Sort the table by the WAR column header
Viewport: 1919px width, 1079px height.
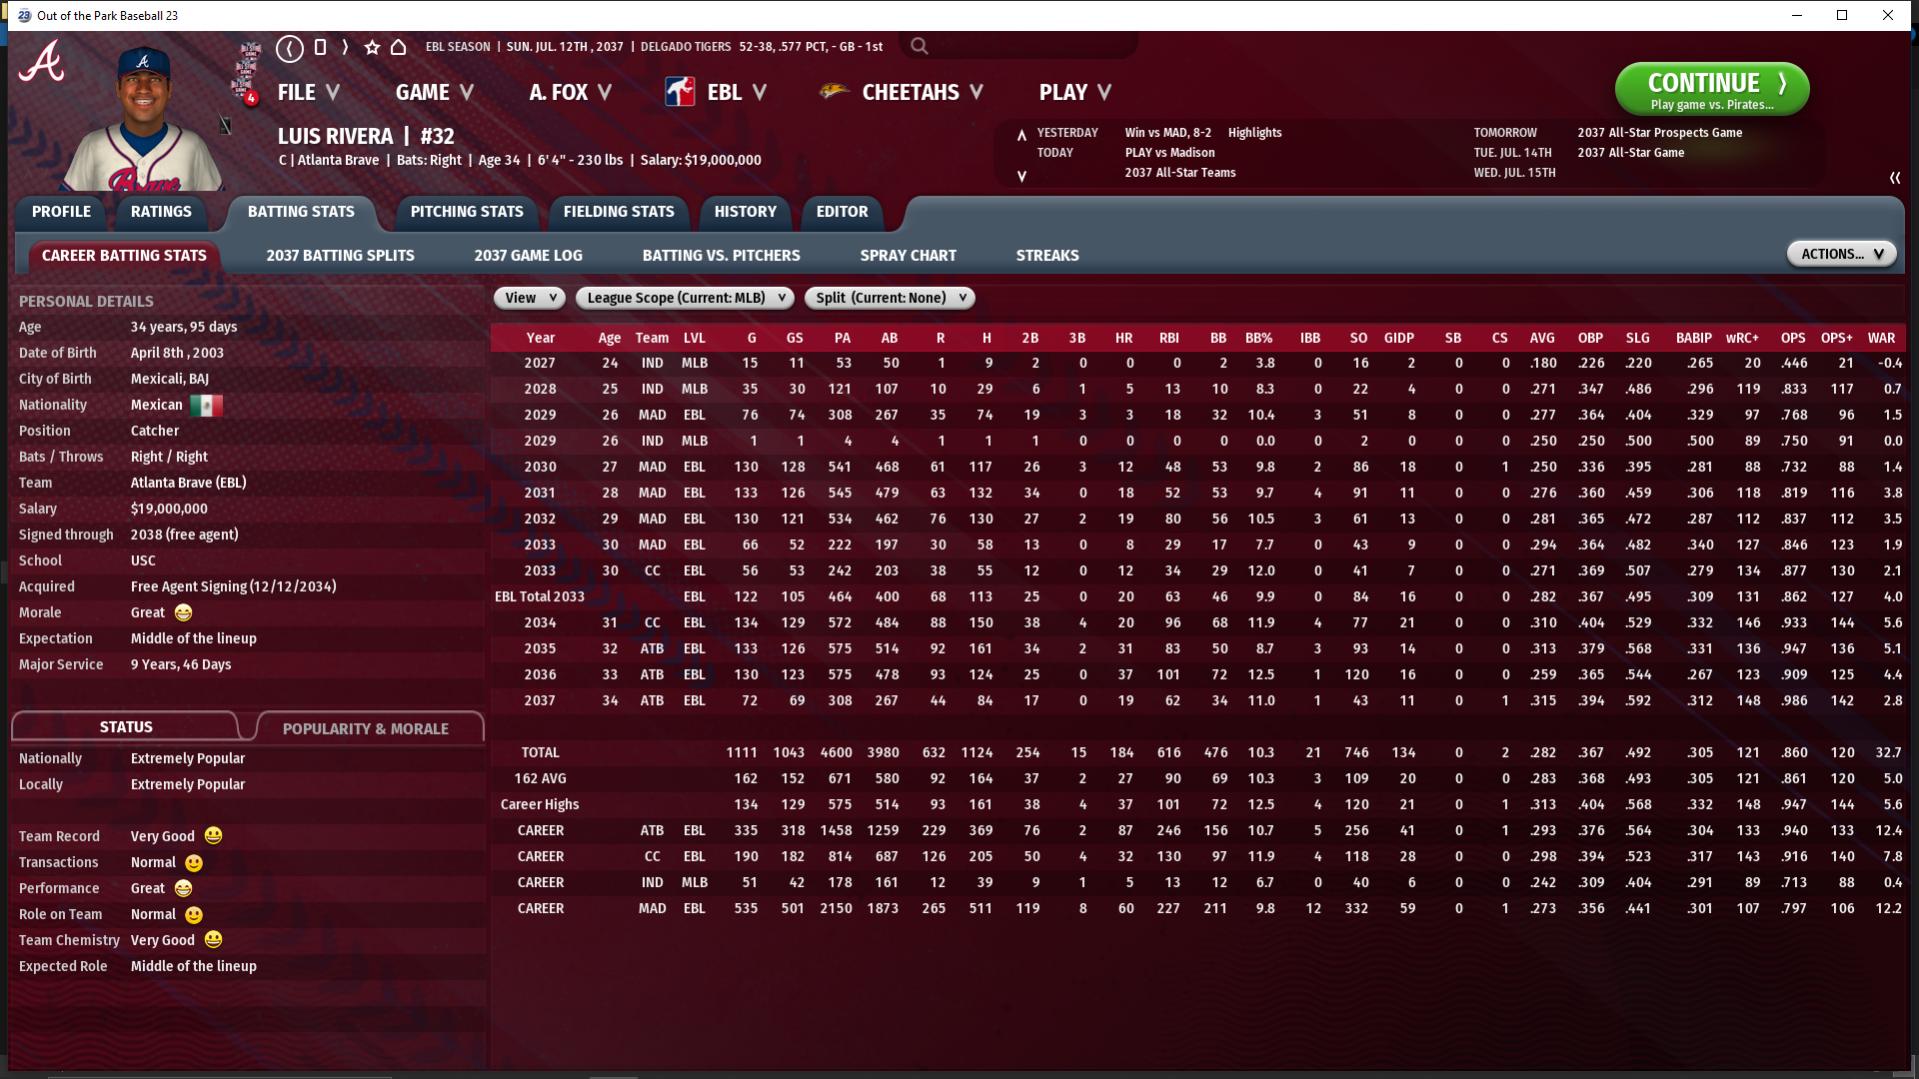click(1881, 338)
